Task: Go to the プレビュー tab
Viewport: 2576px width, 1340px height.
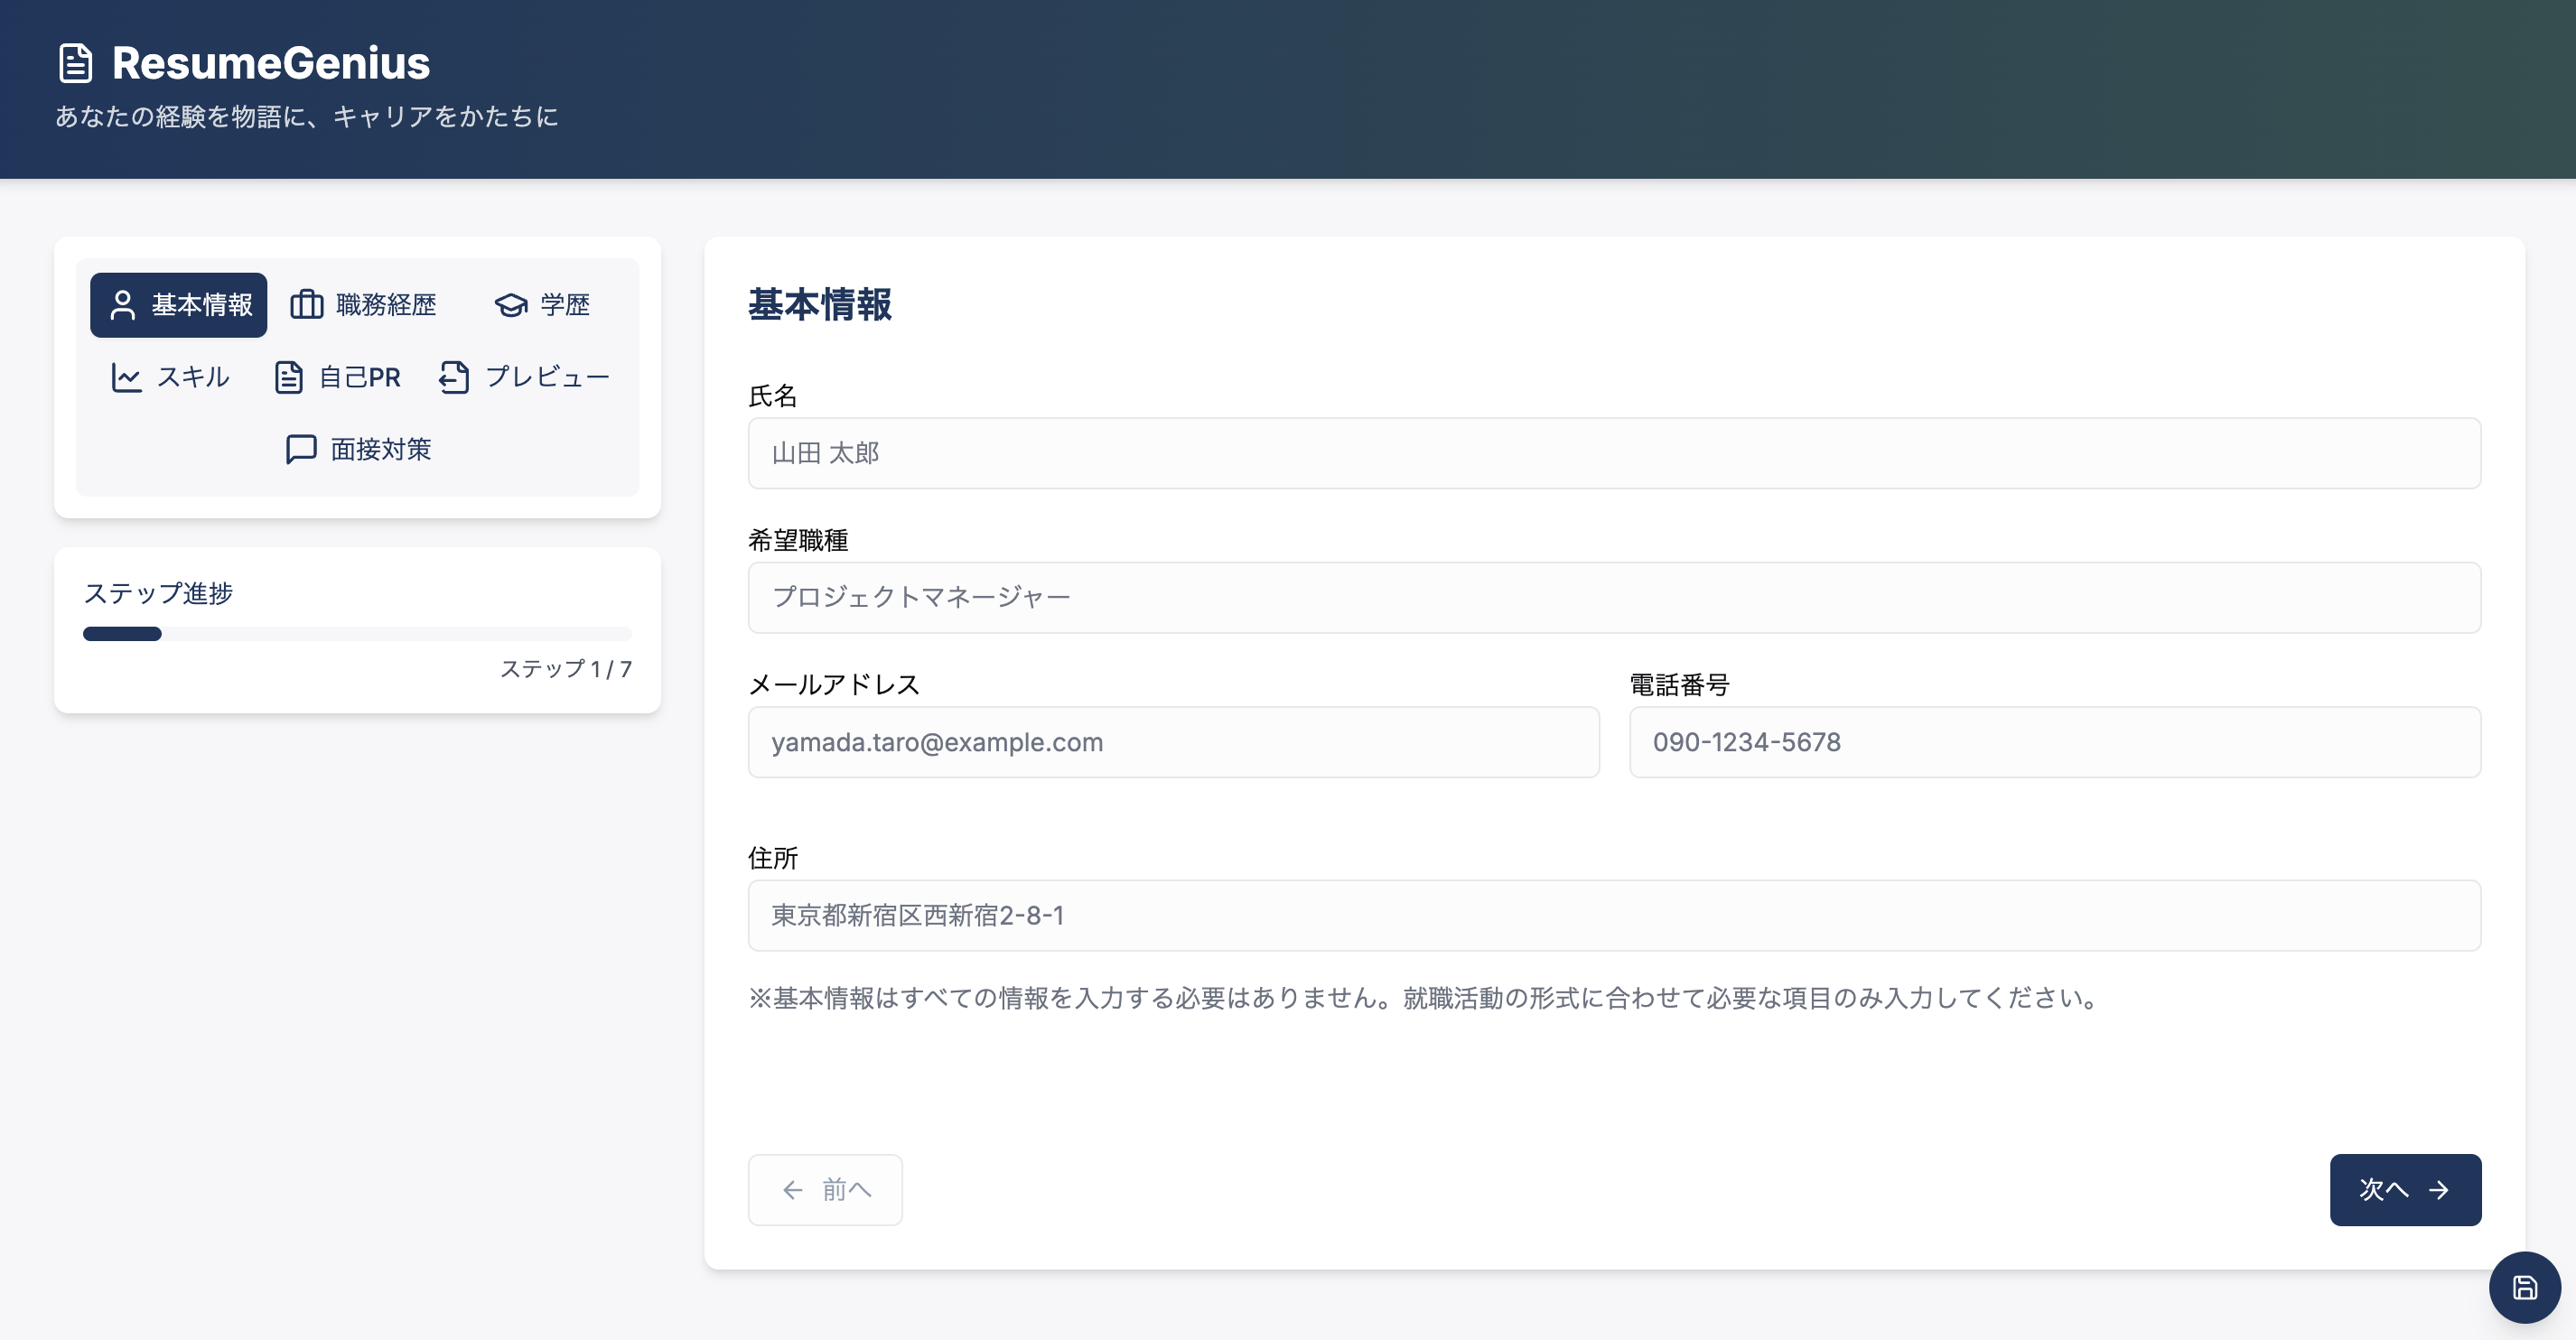Action: tap(525, 377)
